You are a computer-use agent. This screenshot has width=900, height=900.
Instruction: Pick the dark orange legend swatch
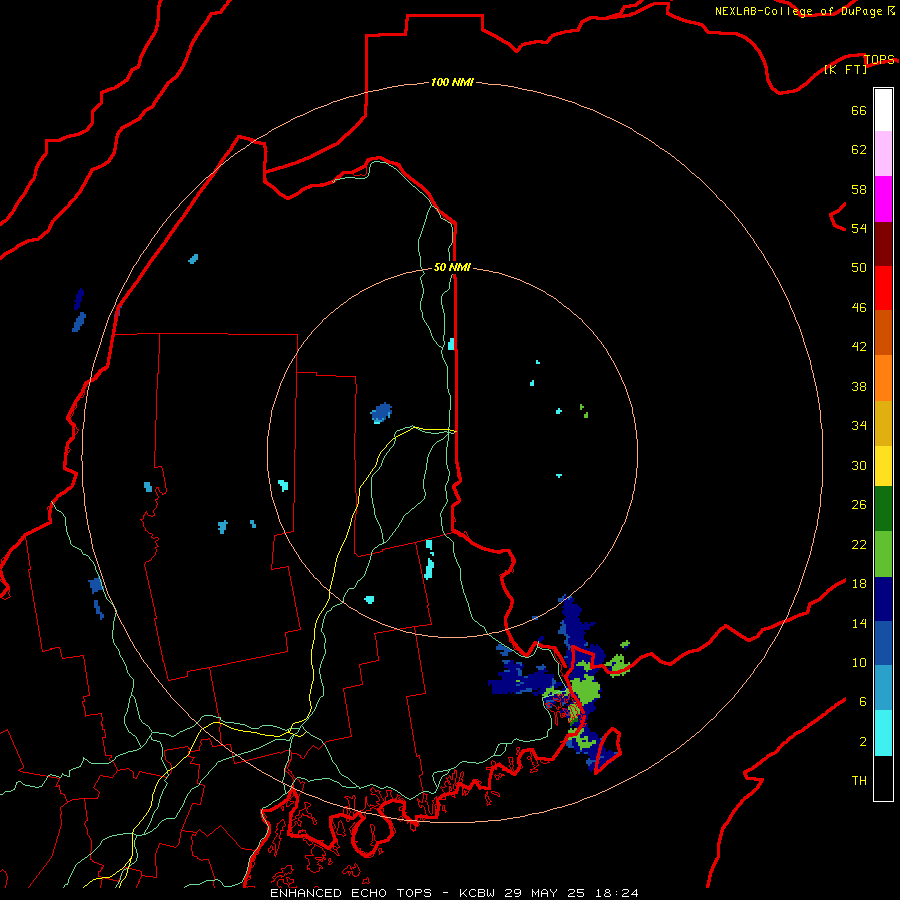tap(883, 333)
